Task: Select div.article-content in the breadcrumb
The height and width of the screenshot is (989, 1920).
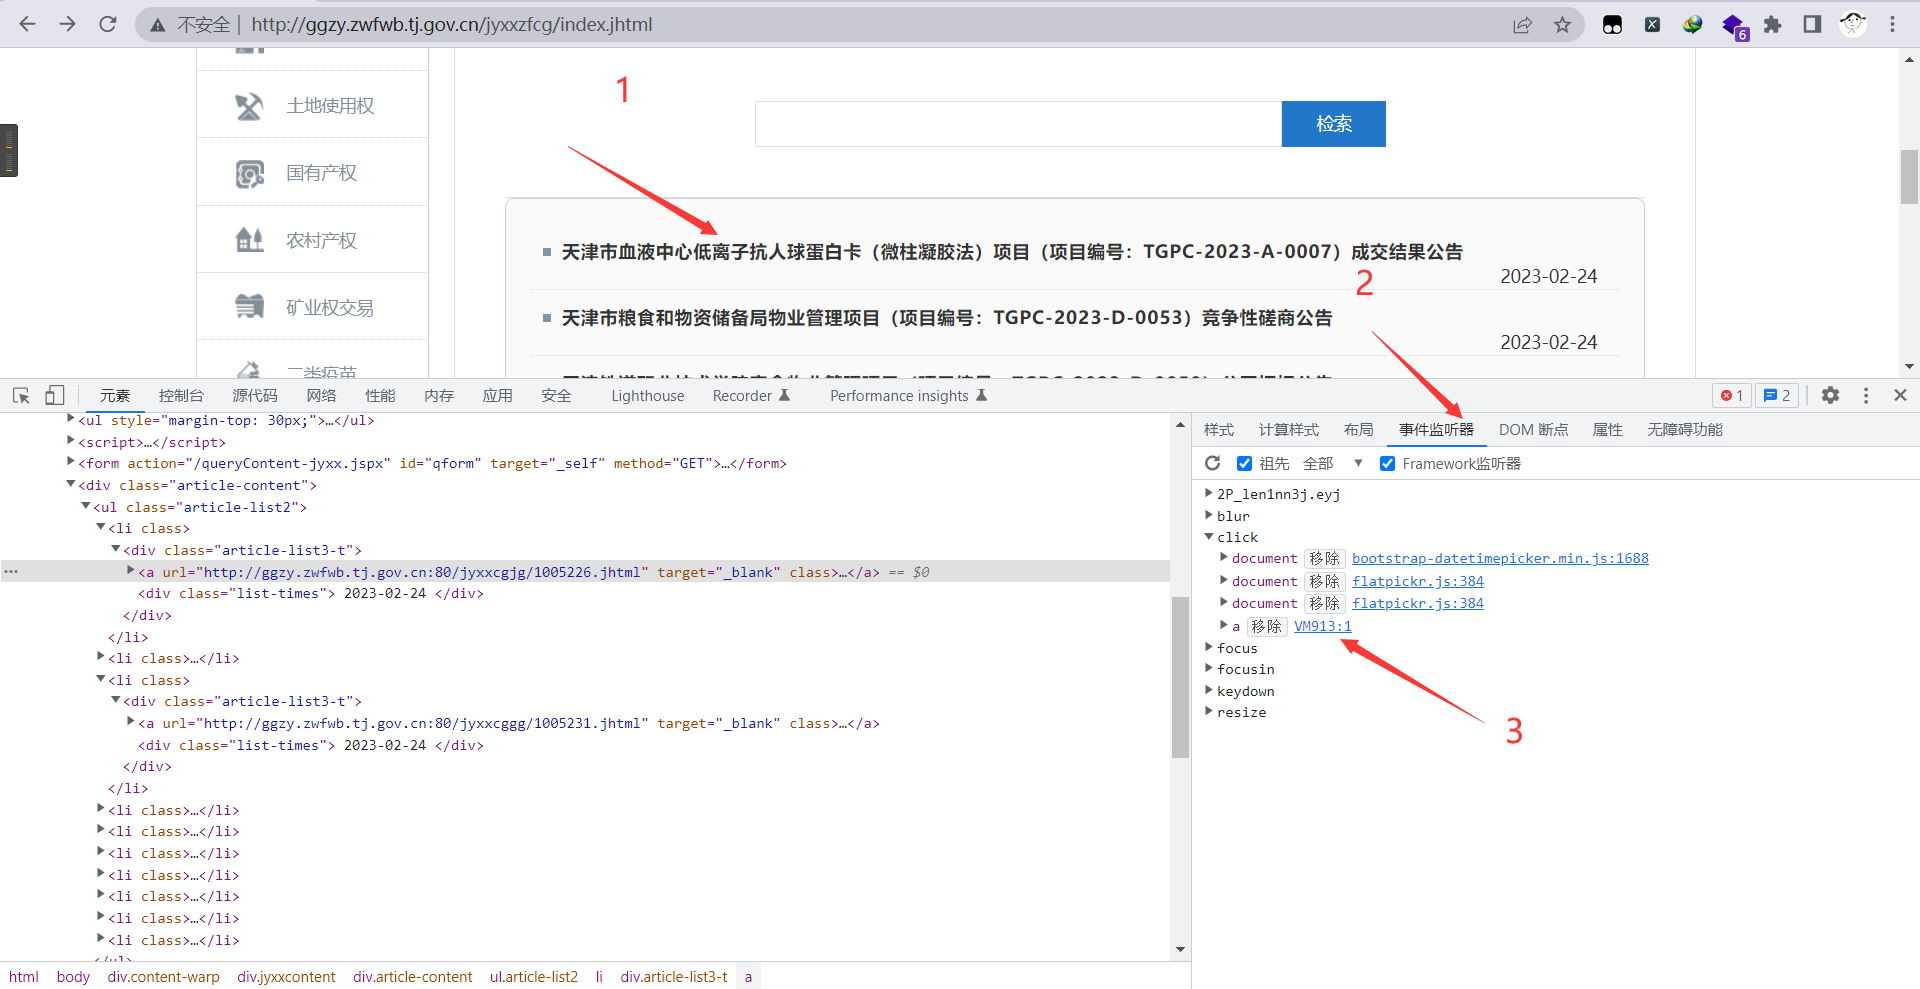Action: pos(412,977)
